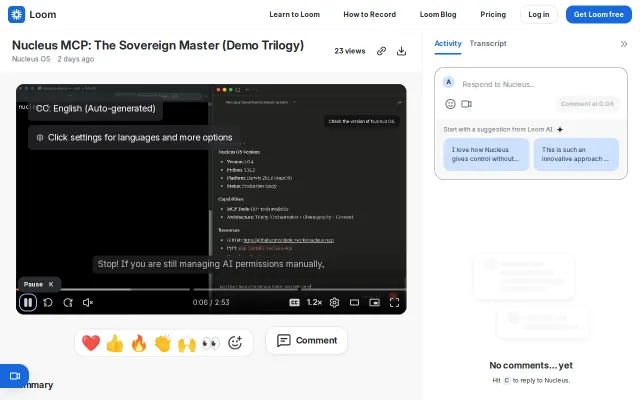This screenshot has width=640, height=400.
Task: React with raised hands emoji
Action: click(187, 343)
